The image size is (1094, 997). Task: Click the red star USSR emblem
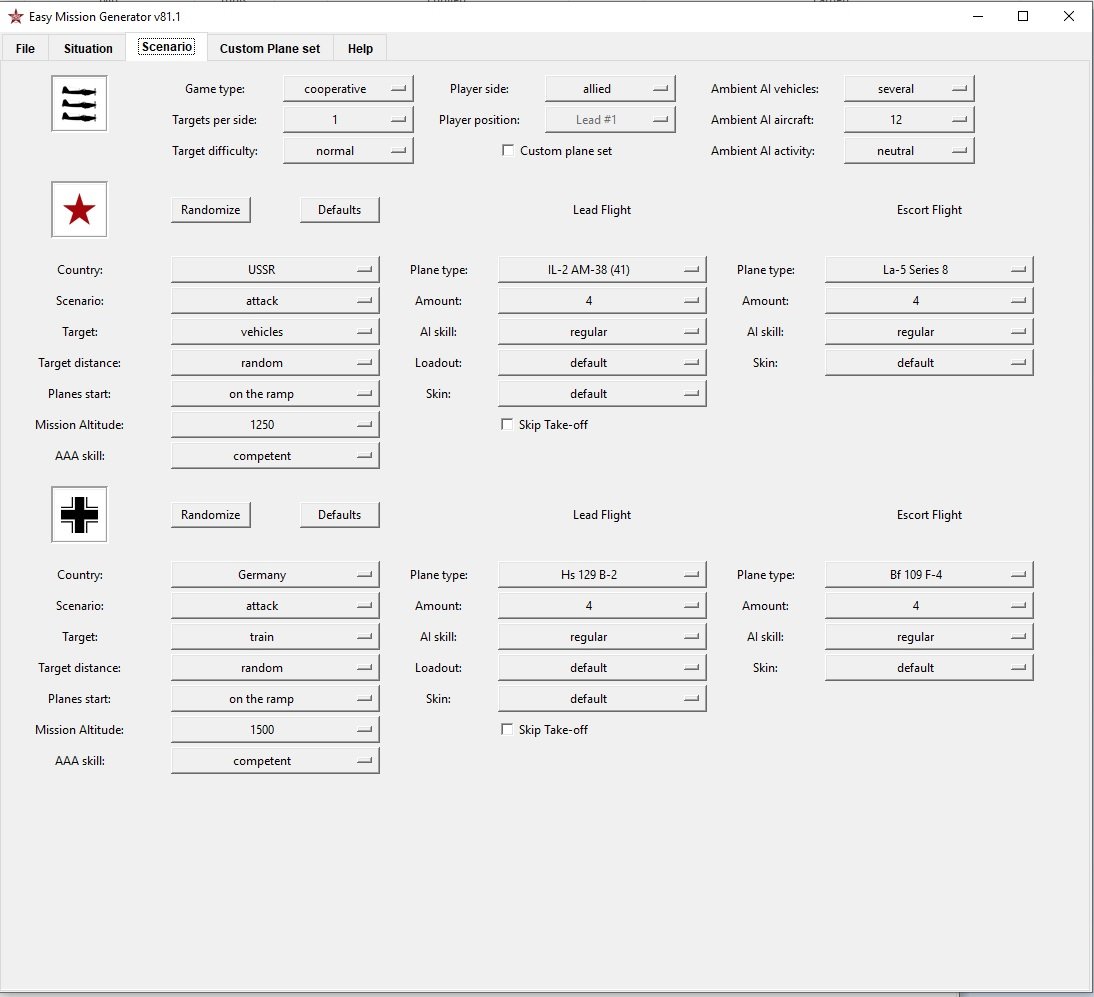click(x=79, y=210)
